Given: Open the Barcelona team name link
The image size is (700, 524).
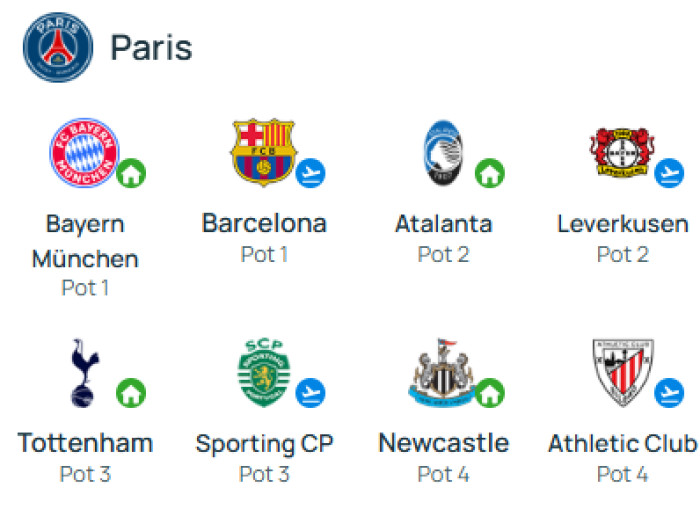Looking at the screenshot, I should coord(264,223).
